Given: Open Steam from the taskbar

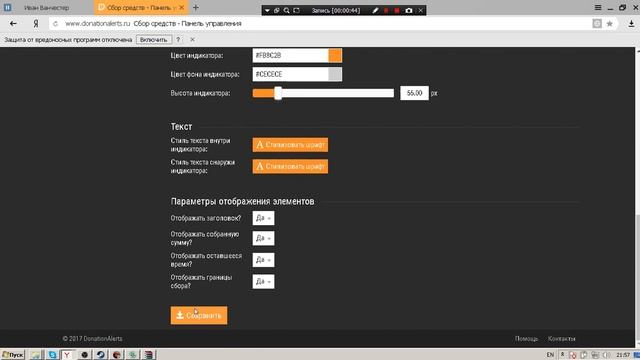Looking at the screenshot, I should click(x=100, y=355).
